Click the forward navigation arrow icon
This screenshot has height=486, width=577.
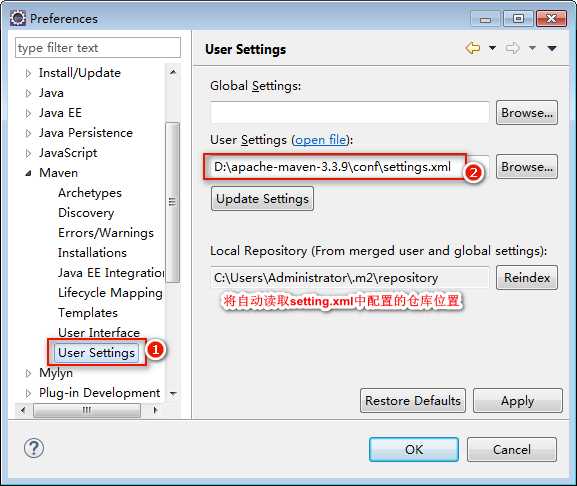513,48
